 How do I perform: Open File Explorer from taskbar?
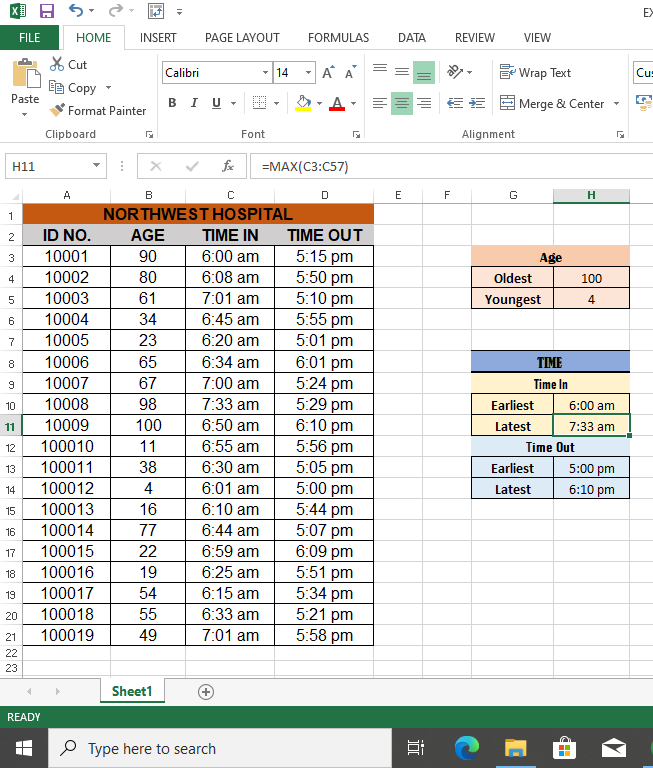[515, 748]
